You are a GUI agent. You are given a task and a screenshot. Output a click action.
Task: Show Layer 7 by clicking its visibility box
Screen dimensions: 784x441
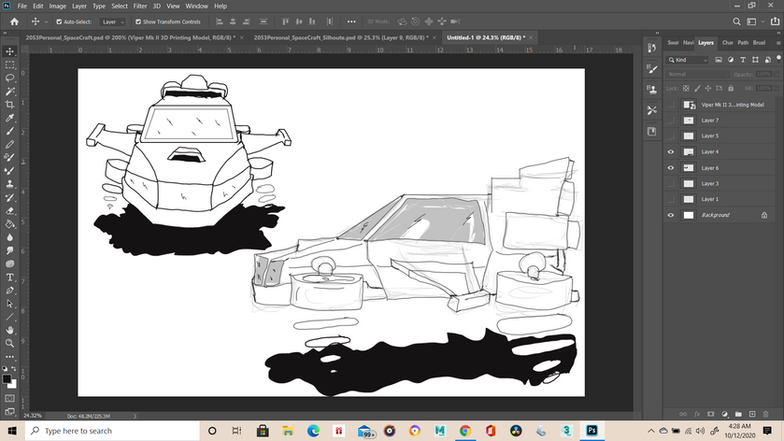tap(671, 120)
